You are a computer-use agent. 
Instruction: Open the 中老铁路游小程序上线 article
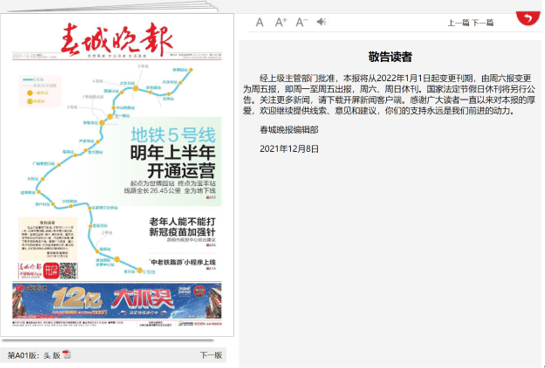(x=182, y=262)
